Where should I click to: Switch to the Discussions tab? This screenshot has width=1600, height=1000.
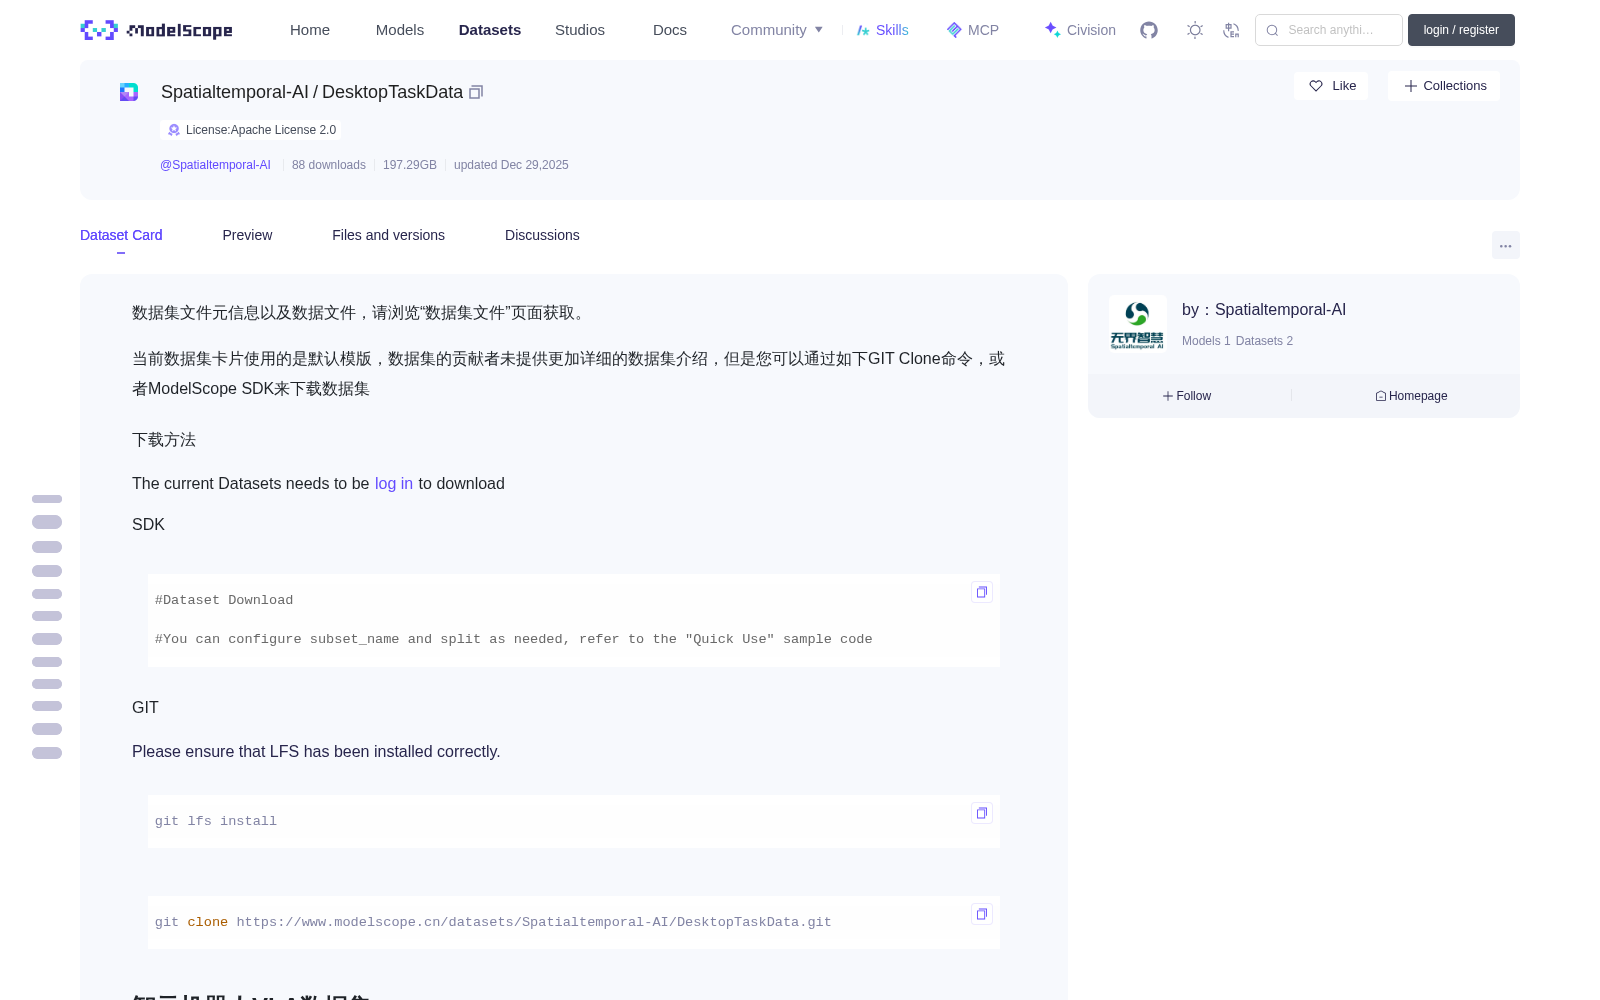click(542, 235)
